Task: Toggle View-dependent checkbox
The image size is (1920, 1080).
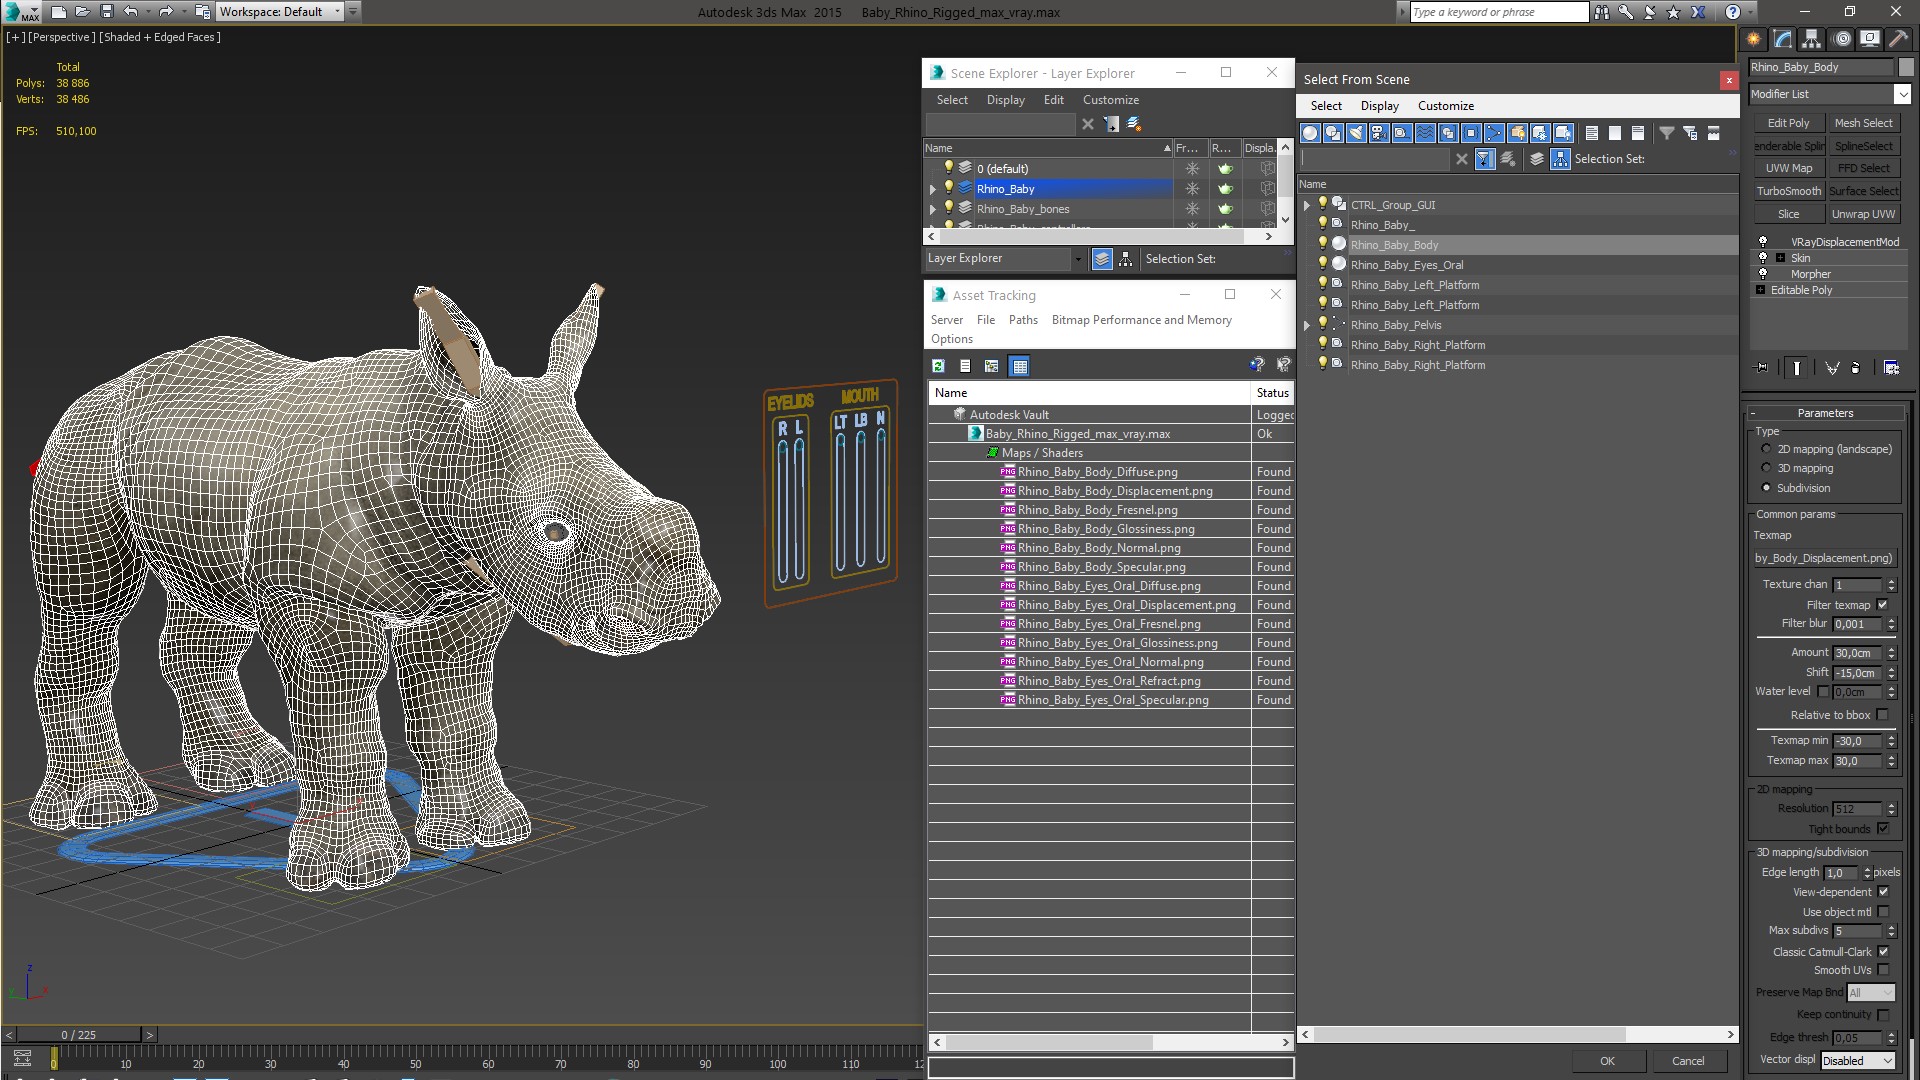Action: 1883,892
